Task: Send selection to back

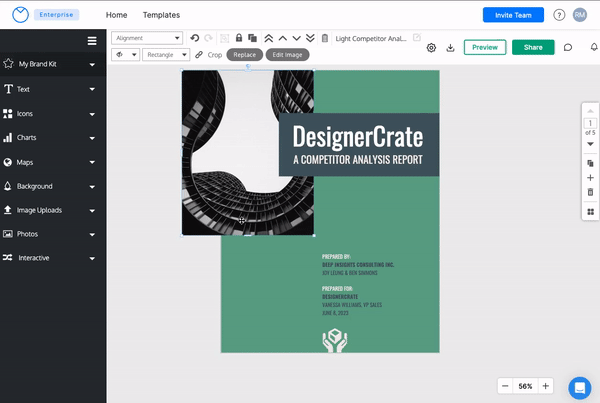Action: [310, 38]
